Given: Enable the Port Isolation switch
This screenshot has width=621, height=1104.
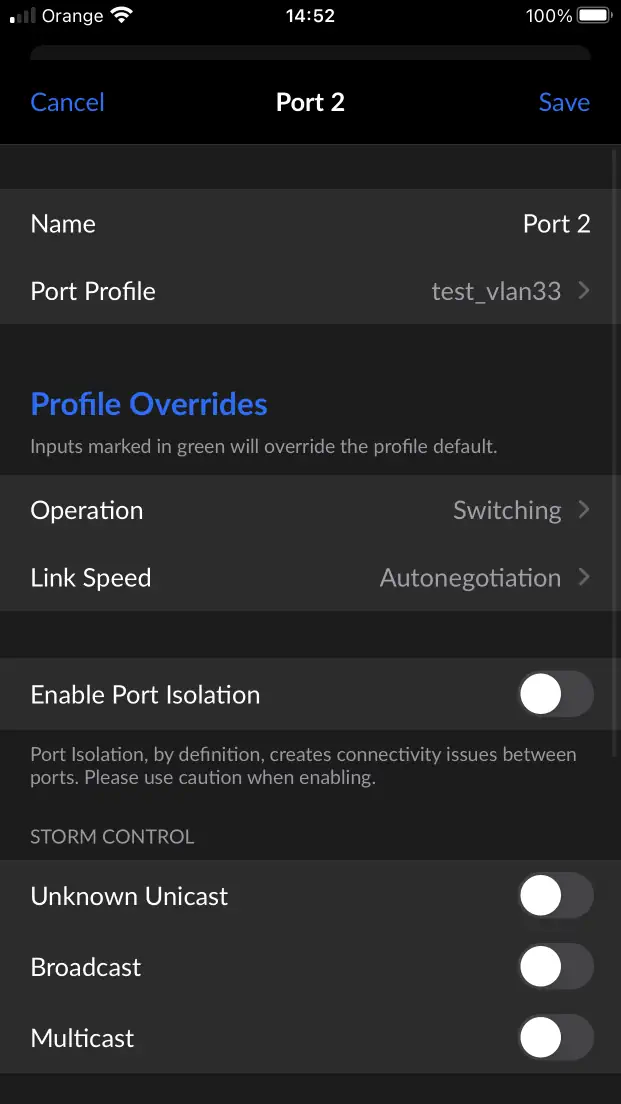Looking at the screenshot, I should (x=555, y=695).
